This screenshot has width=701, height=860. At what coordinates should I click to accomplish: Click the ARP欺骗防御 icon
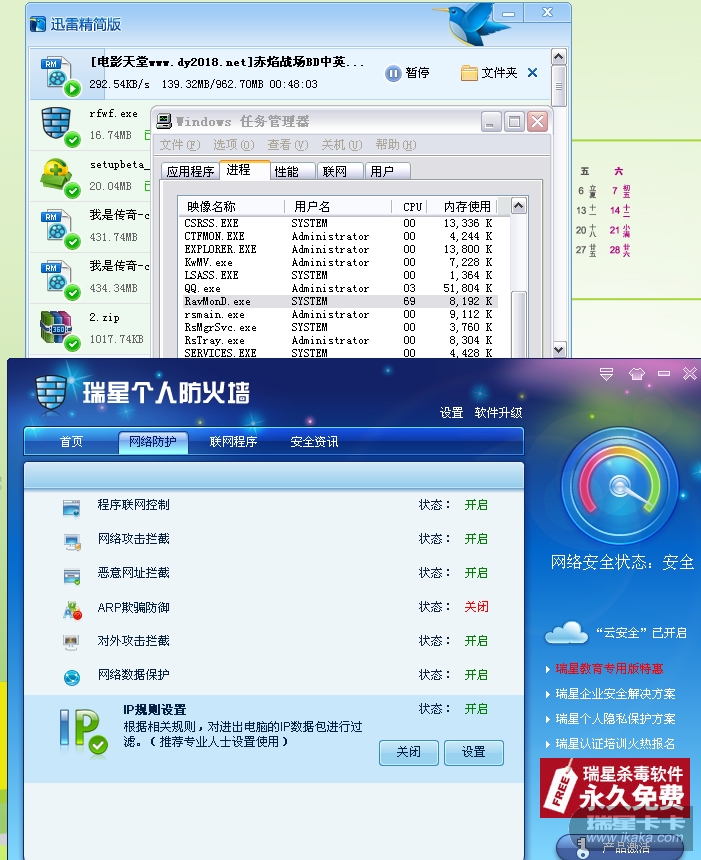[x=72, y=609]
